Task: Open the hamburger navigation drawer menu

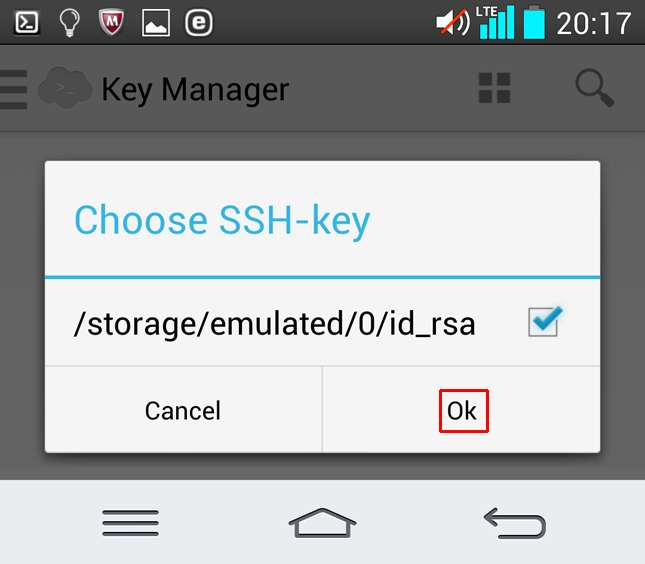Action: (13, 89)
